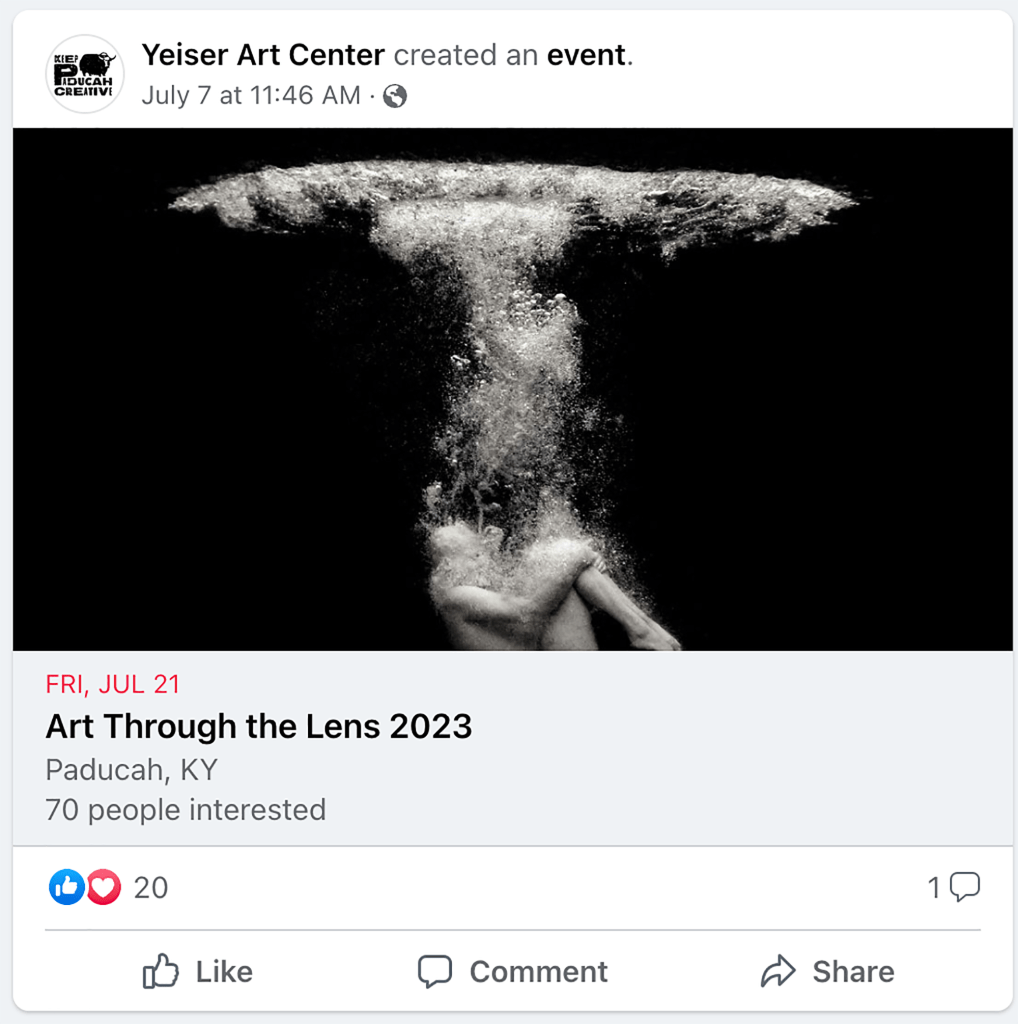Click the comment bubble count icon
Screen dimensions: 1018x1024
point(964,887)
